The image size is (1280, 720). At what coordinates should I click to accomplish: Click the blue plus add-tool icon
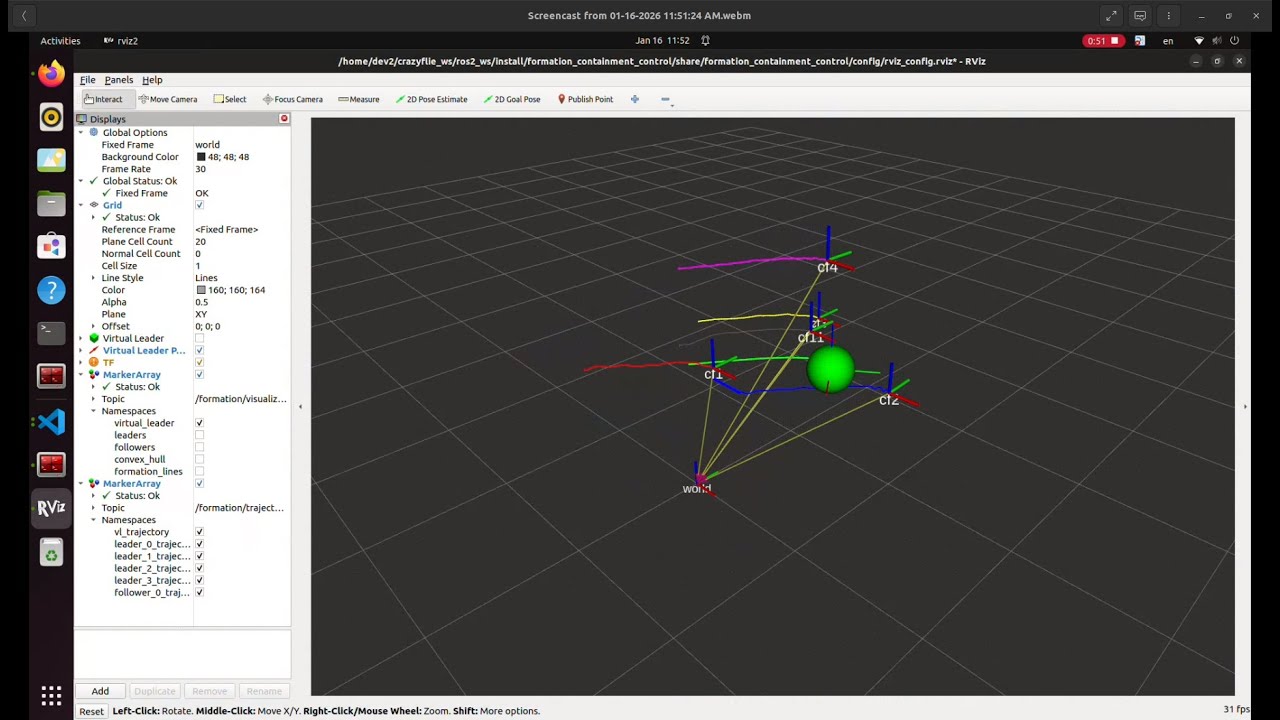(x=634, y=99)
